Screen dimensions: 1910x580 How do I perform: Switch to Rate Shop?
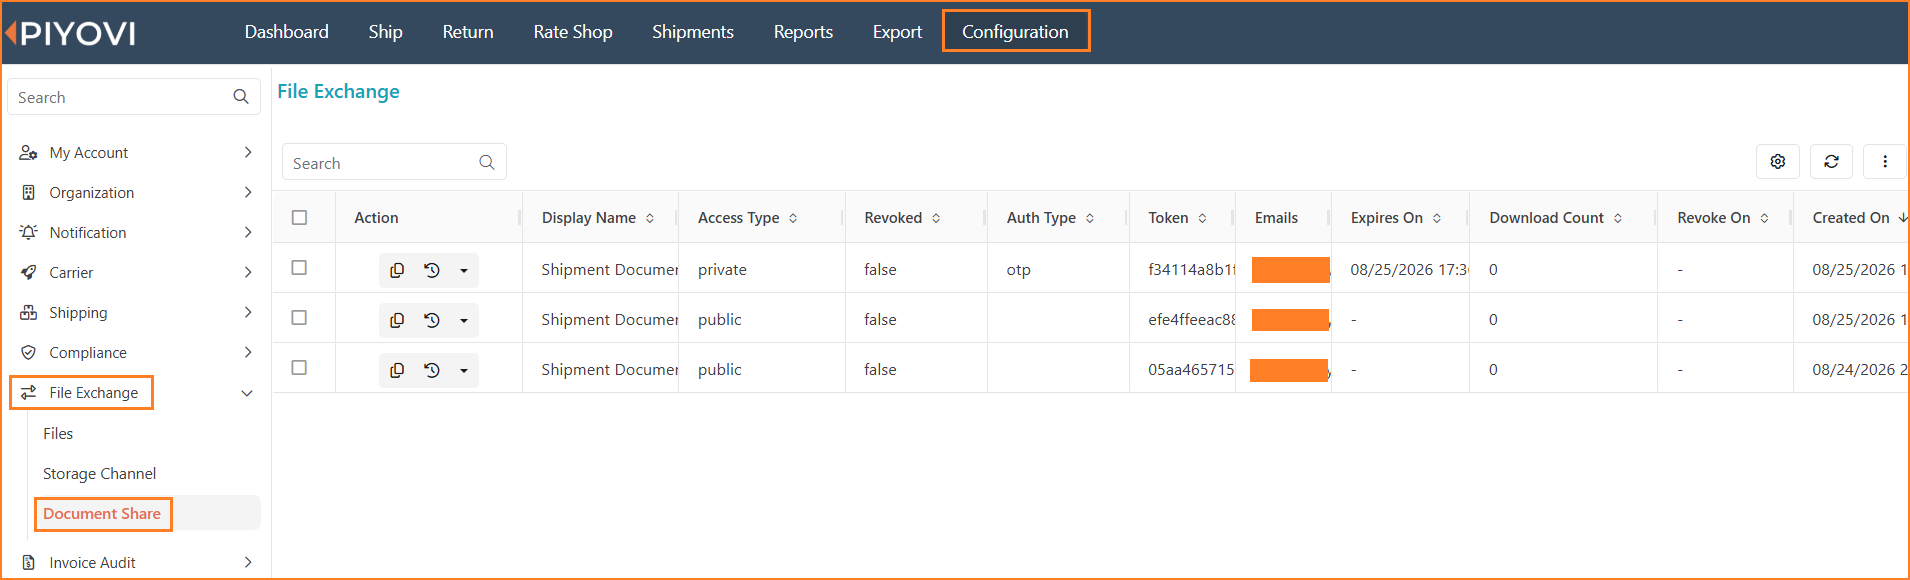(x=573, y=32)
